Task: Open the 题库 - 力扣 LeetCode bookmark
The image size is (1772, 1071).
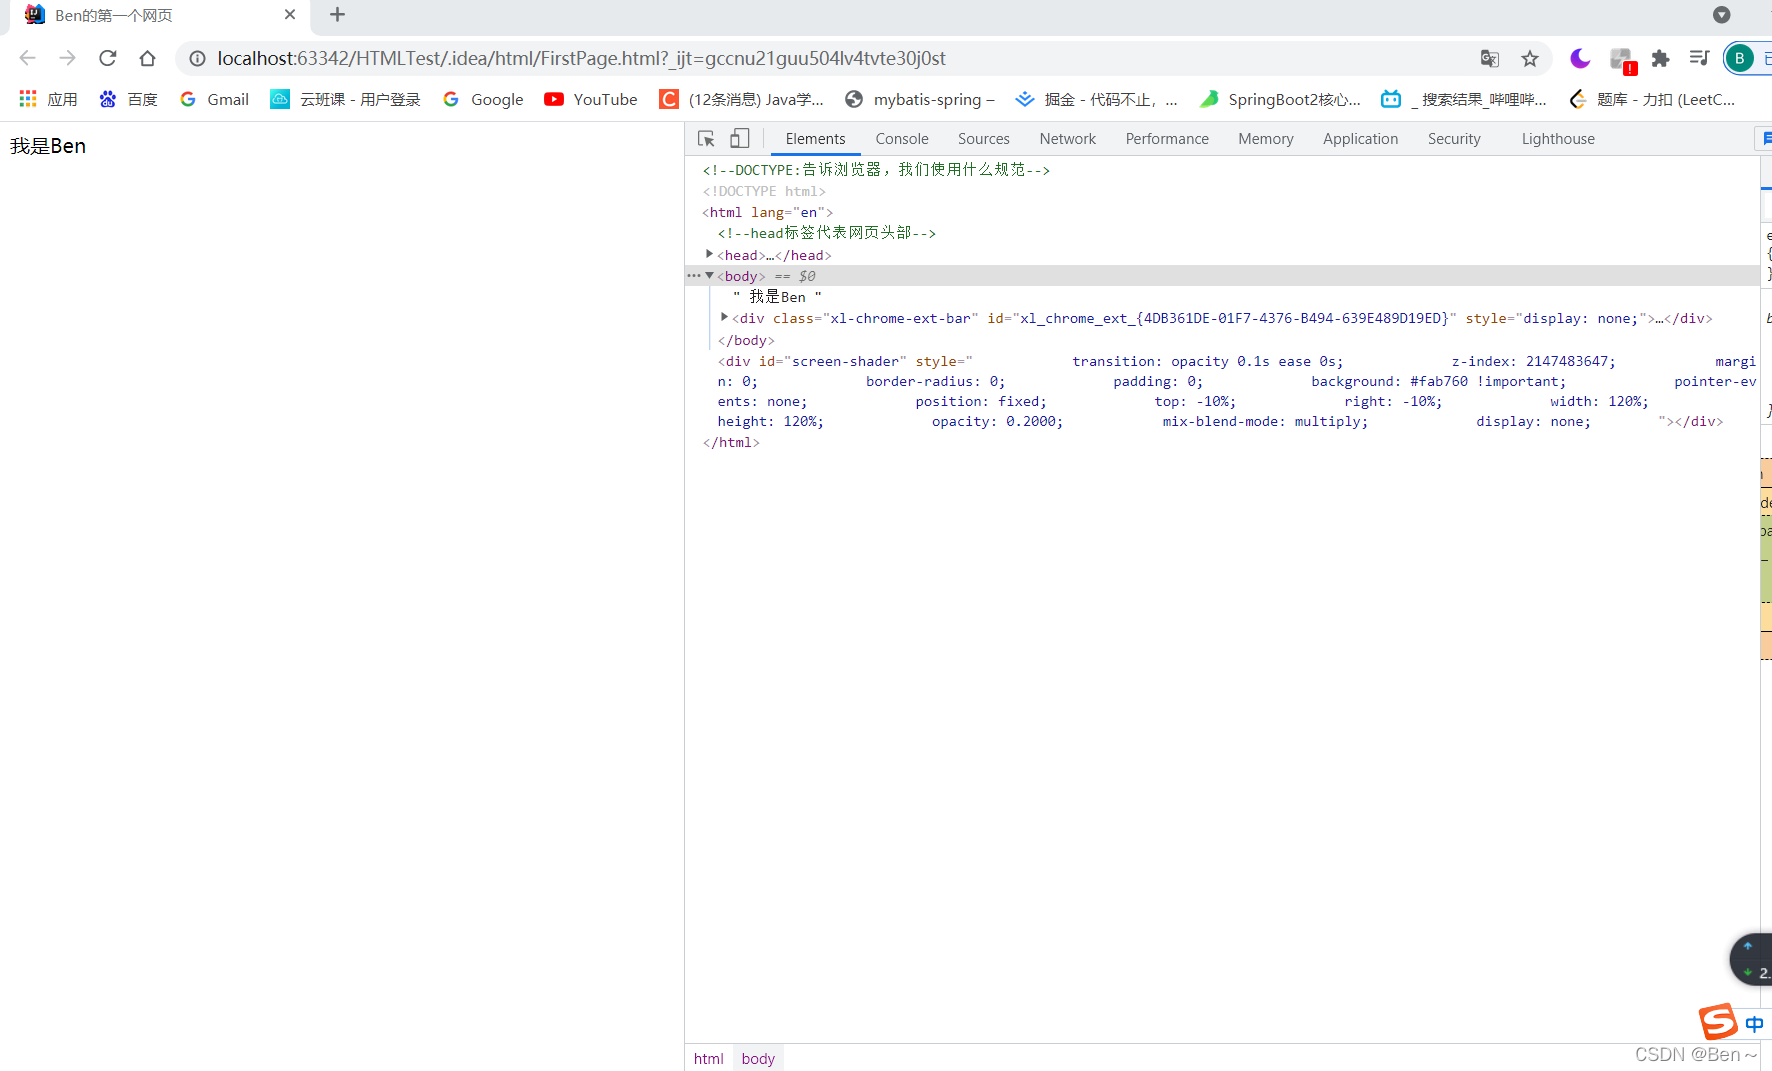Action: (x=1652, y=99)
